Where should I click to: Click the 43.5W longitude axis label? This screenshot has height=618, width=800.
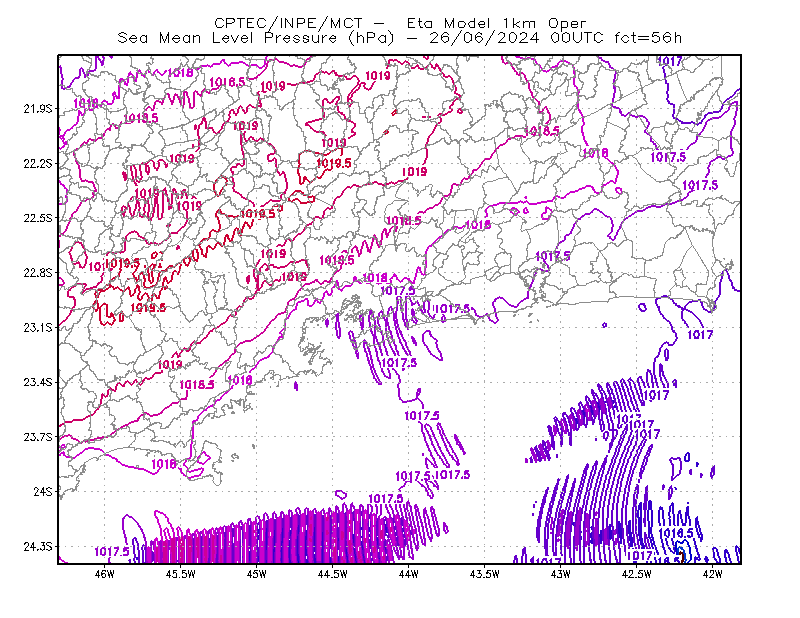point(484,574)
